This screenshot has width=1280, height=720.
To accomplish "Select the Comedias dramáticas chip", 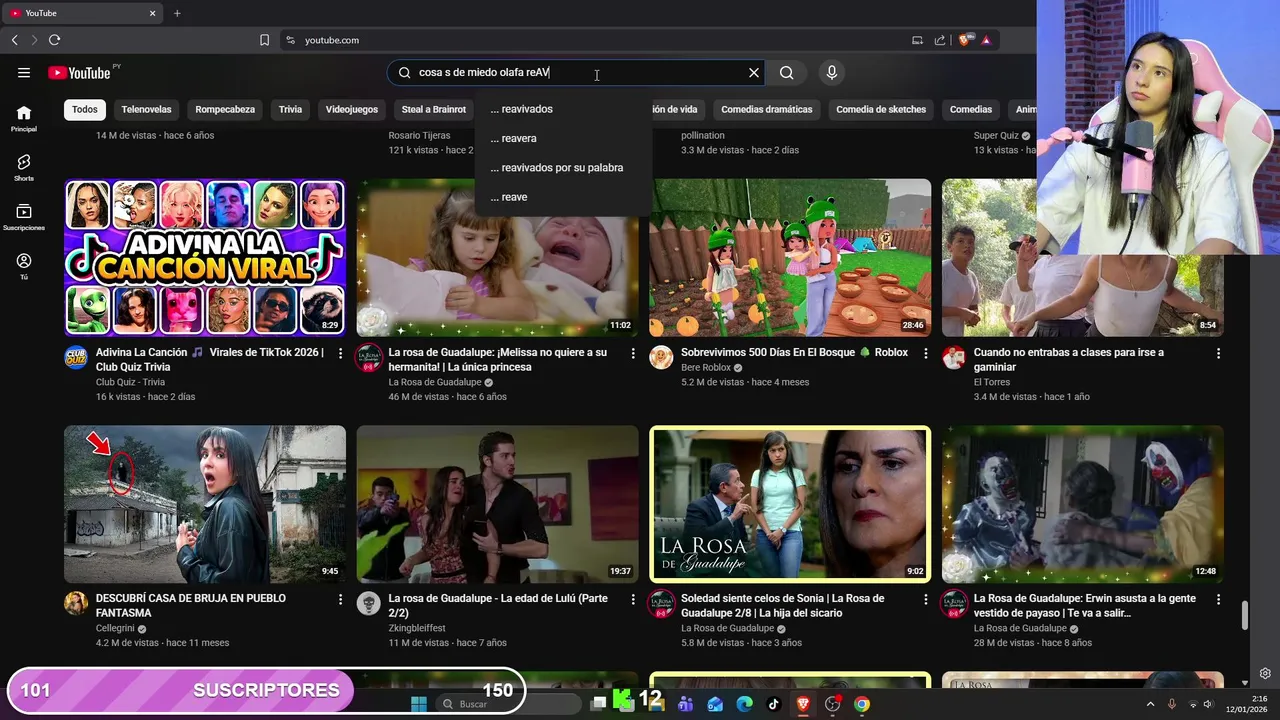I will point(767,109).
